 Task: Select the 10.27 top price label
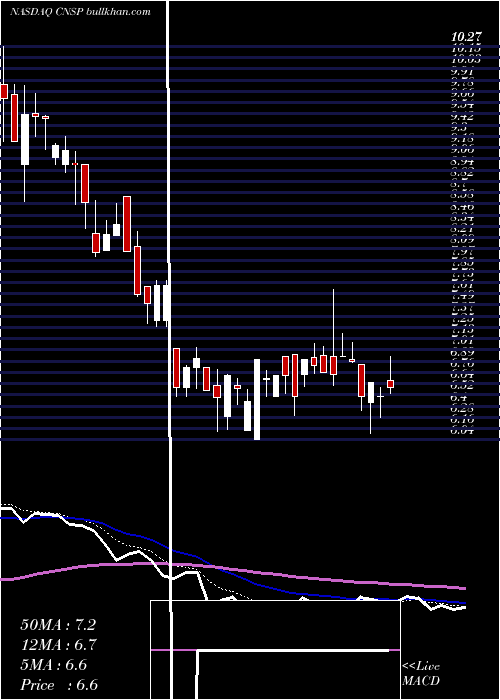coord(465,38)
